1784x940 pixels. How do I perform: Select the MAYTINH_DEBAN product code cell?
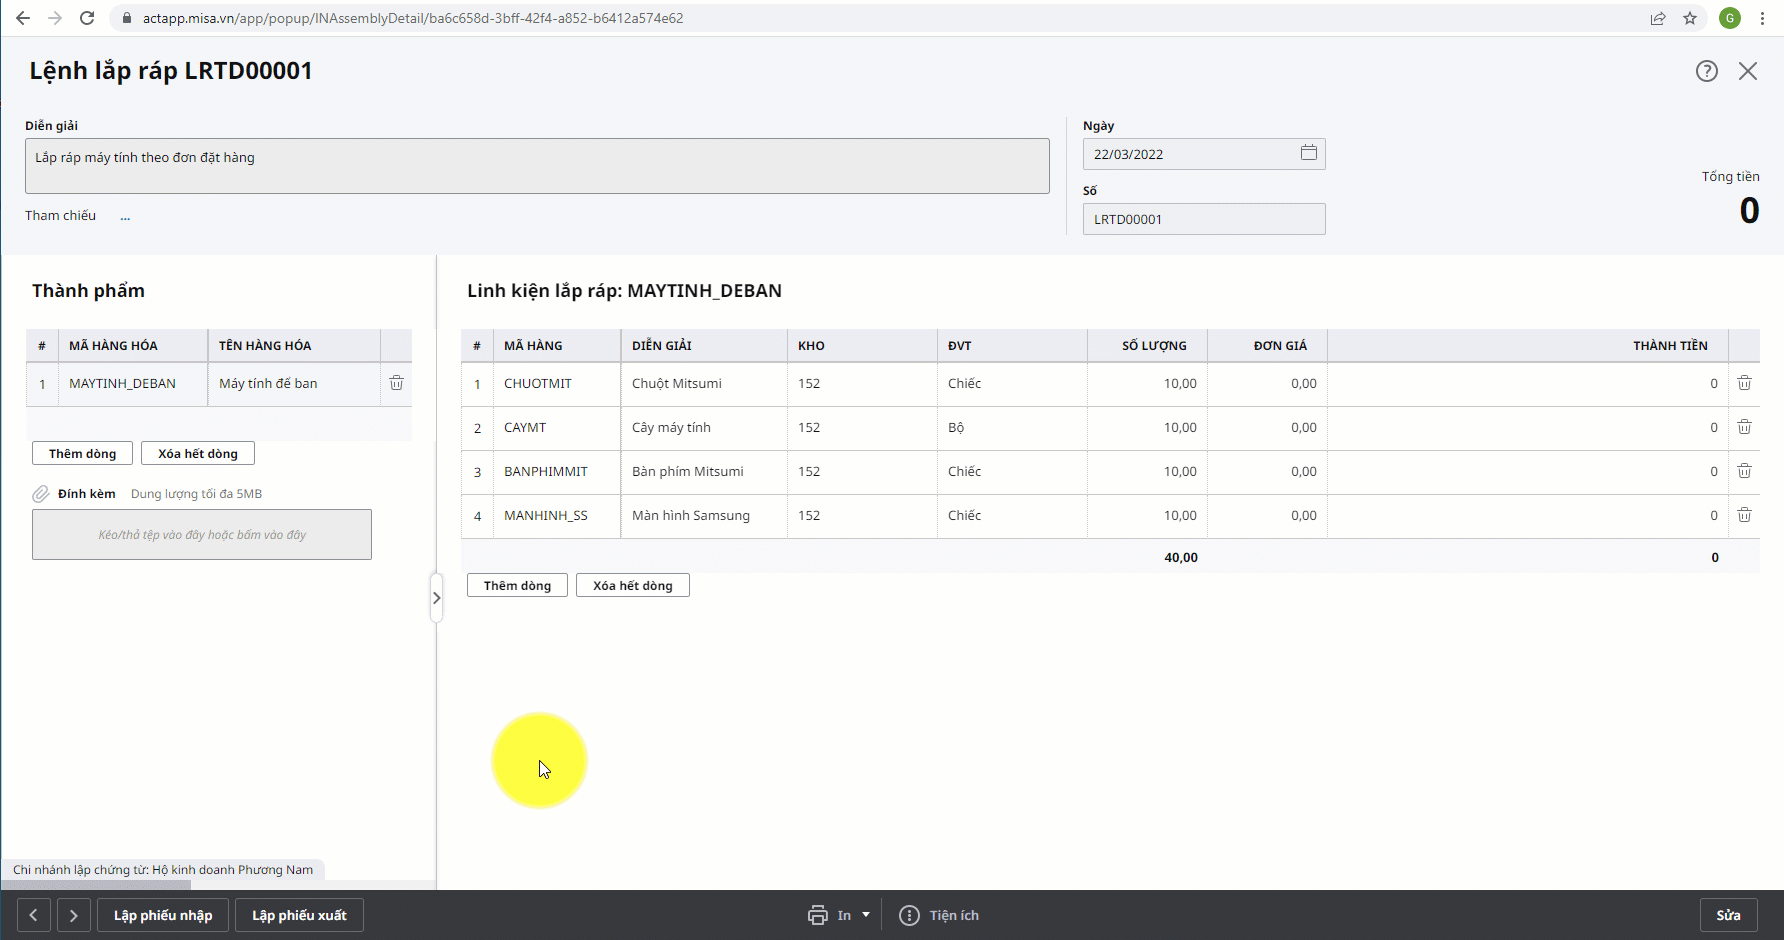(x=133, y=384)
